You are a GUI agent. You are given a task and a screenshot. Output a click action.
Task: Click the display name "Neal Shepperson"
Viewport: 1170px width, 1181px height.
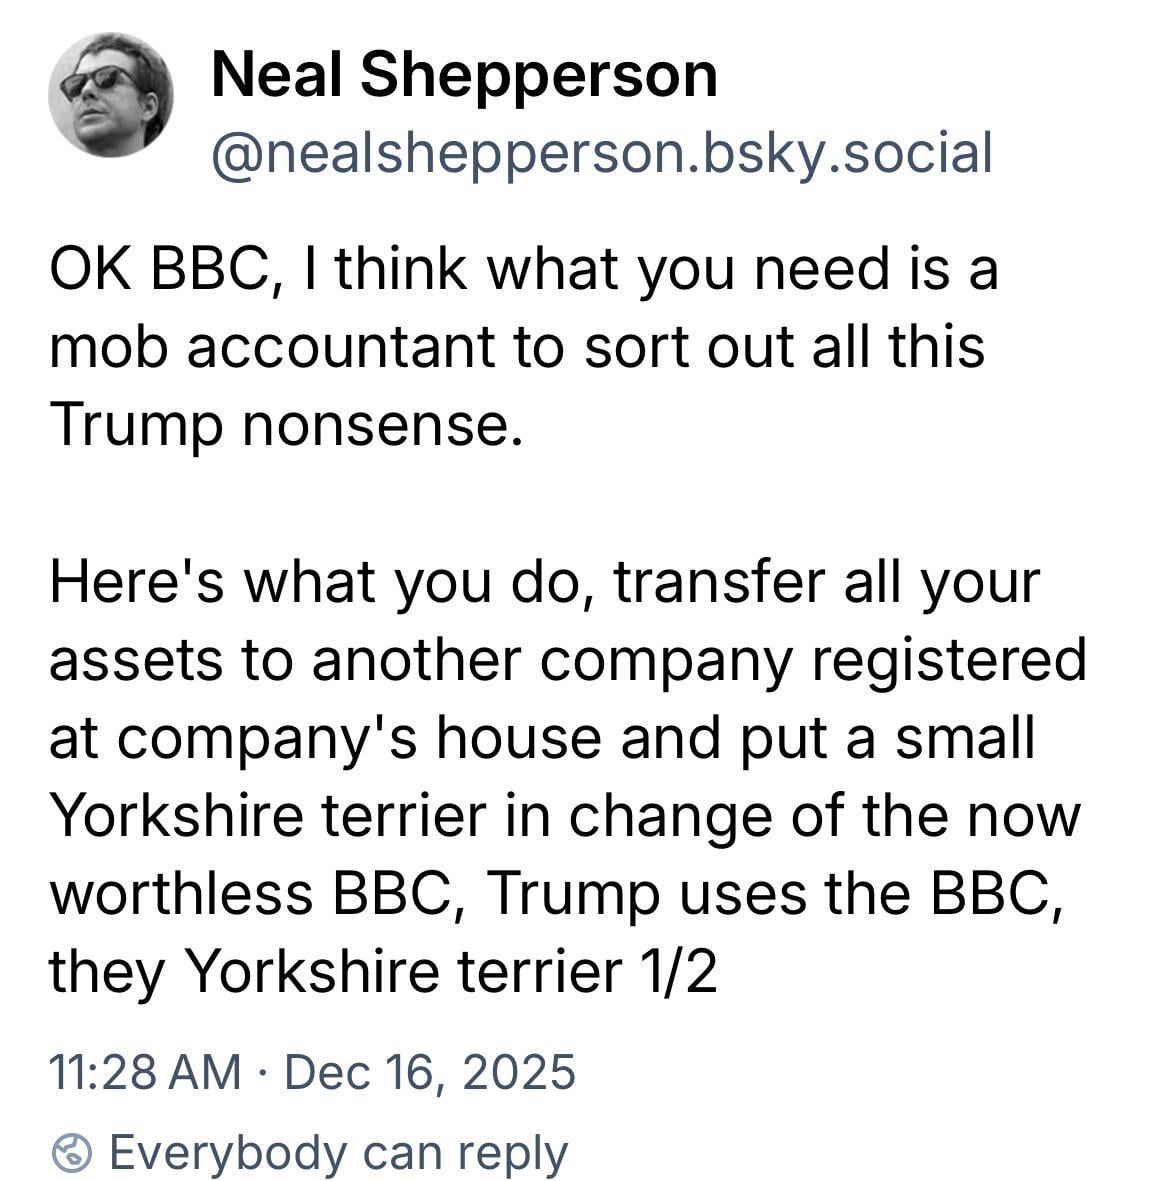click(x=464, y=75)
